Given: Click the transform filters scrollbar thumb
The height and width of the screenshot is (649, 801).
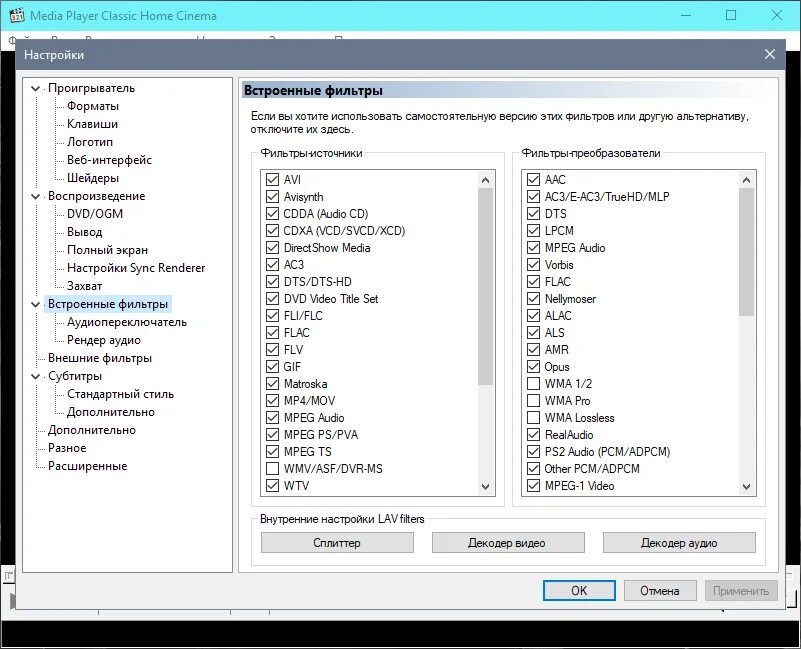Looking at the screenshot, I should [x=746, y=252].
